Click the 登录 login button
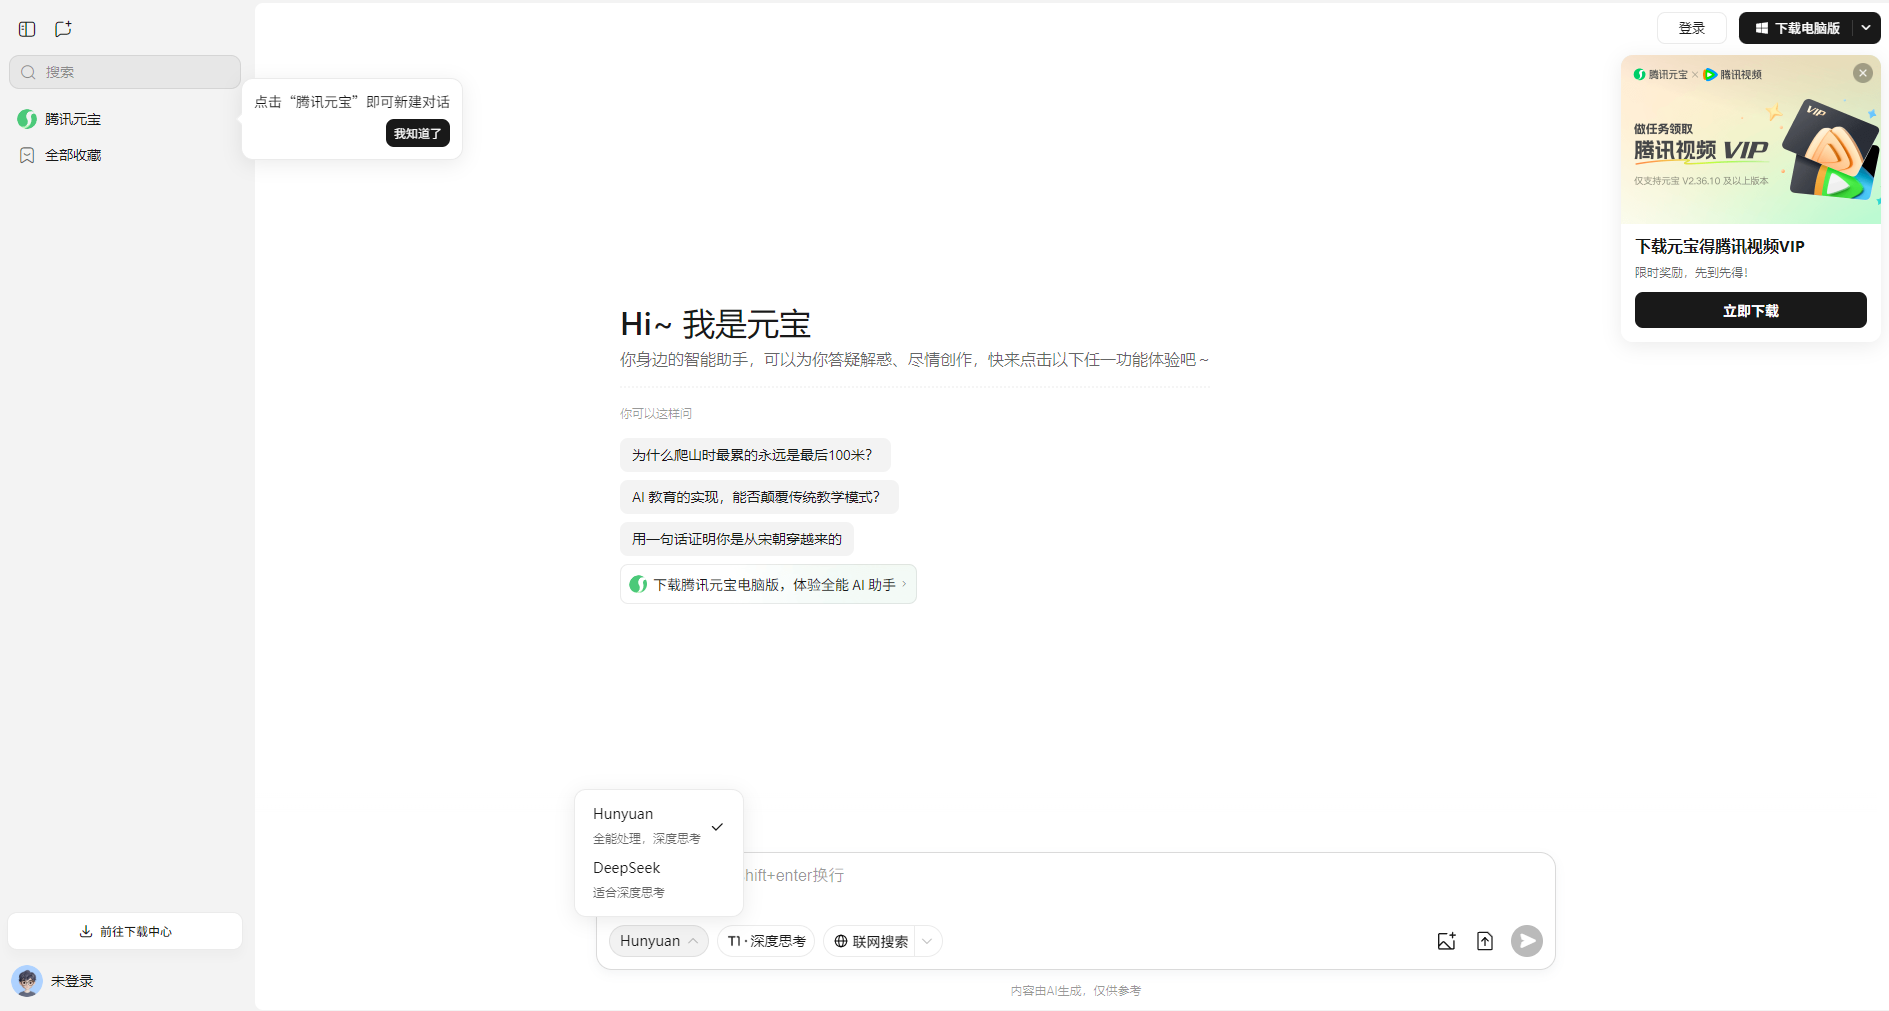 (1692, 28)
